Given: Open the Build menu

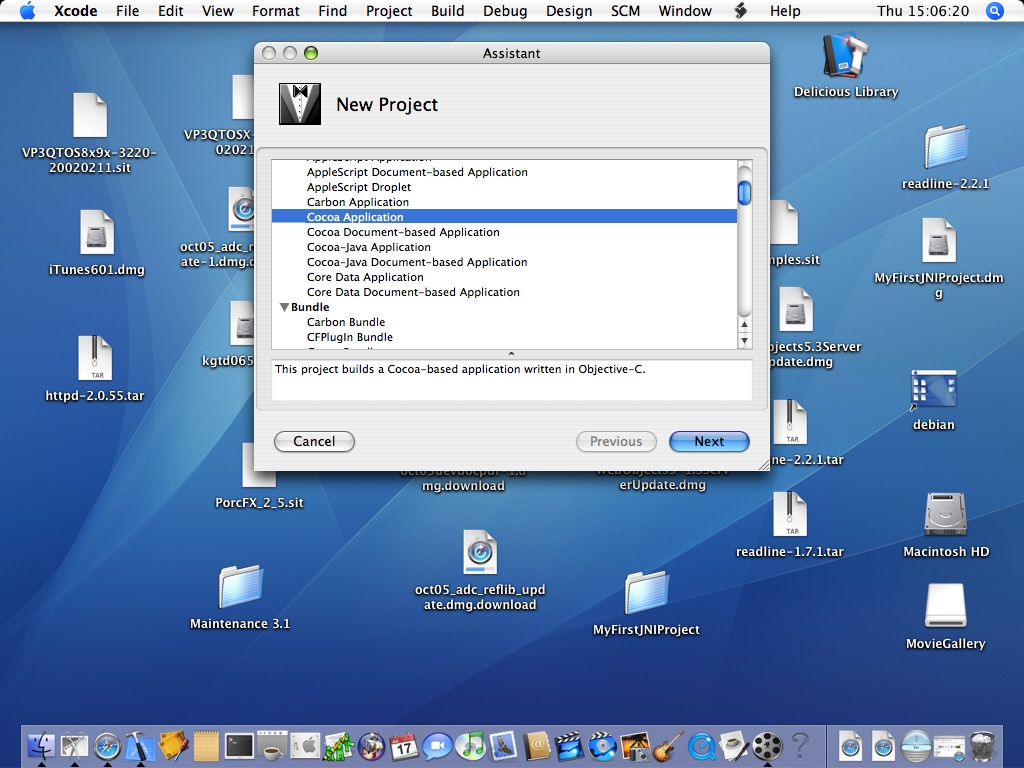Looking at the screenshot, I should [x=447, y=11].
